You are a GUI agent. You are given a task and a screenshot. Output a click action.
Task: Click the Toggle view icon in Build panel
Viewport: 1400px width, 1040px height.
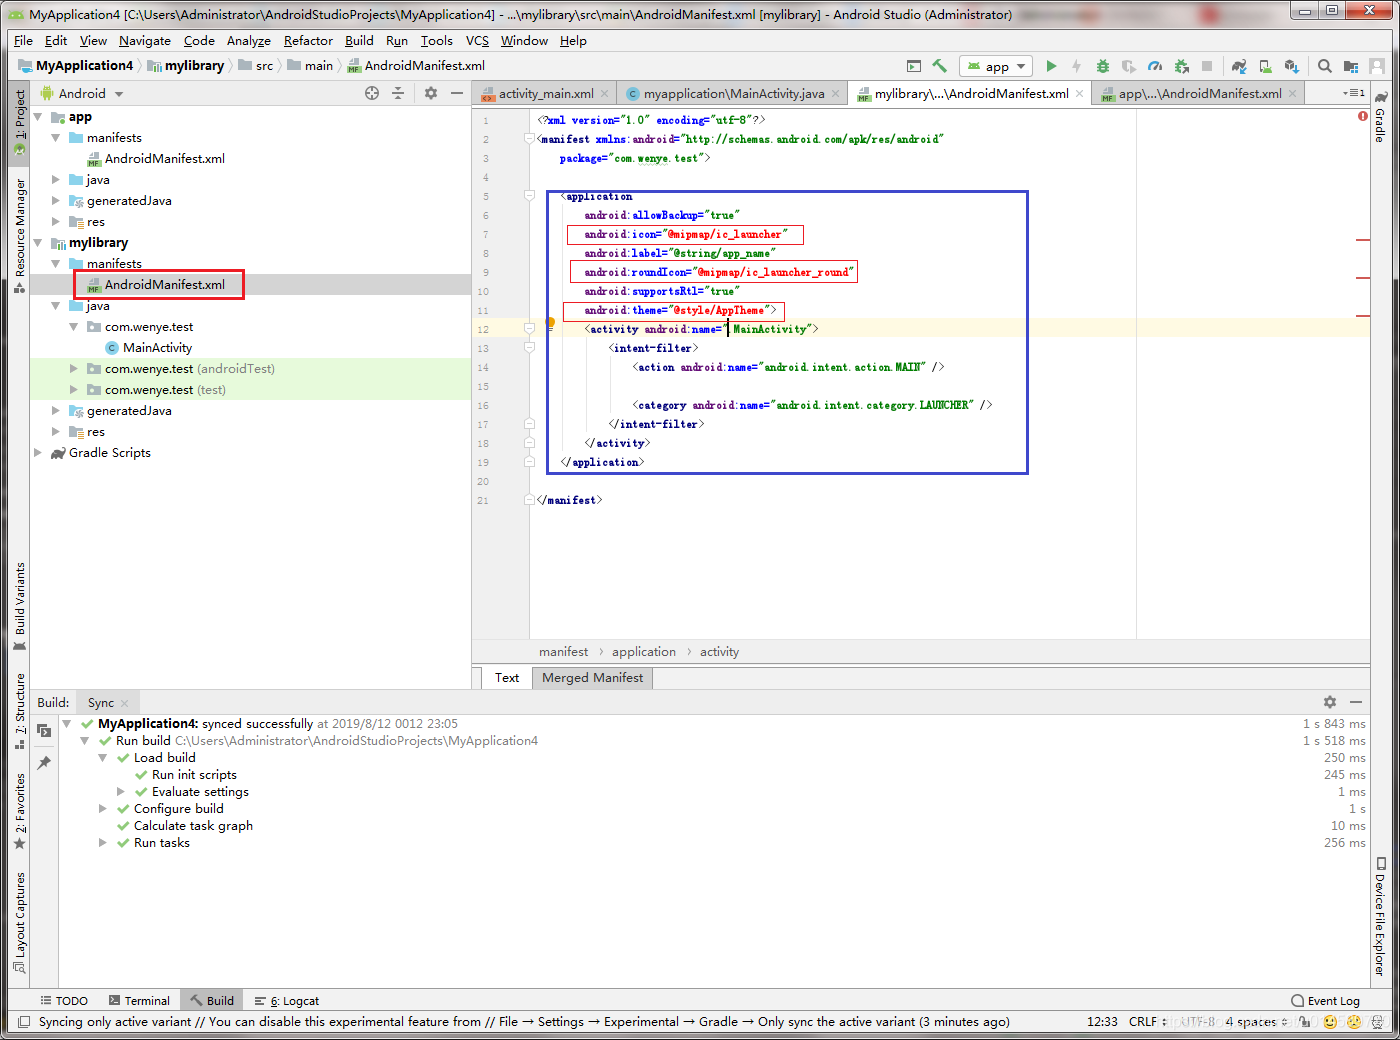[x=44, y=731]
